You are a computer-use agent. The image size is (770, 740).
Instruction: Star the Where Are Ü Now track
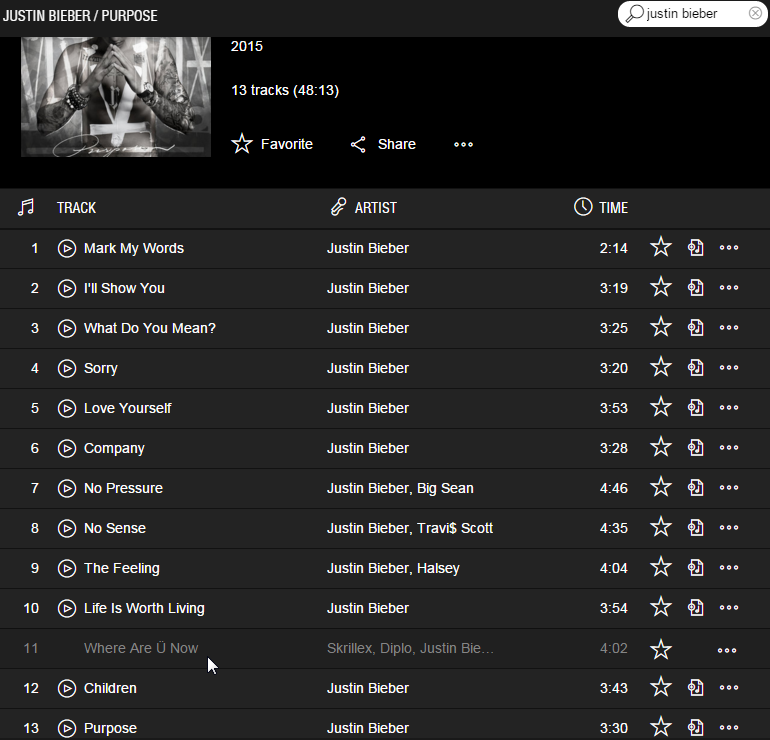click(661, 650)
